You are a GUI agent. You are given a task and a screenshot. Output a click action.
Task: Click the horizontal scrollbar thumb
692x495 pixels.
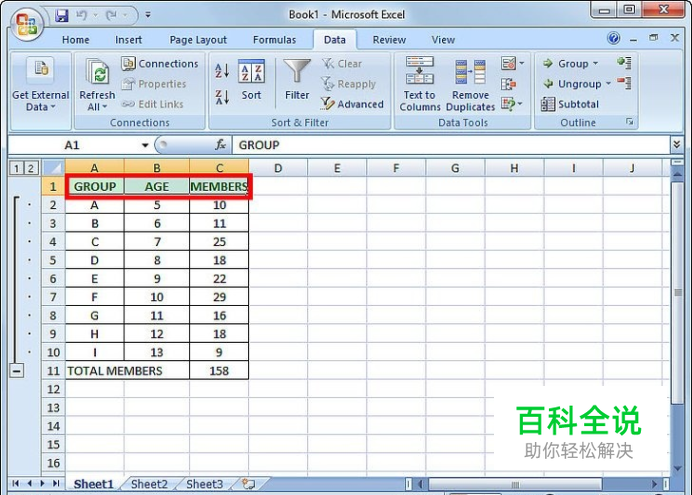coord(515,484)
